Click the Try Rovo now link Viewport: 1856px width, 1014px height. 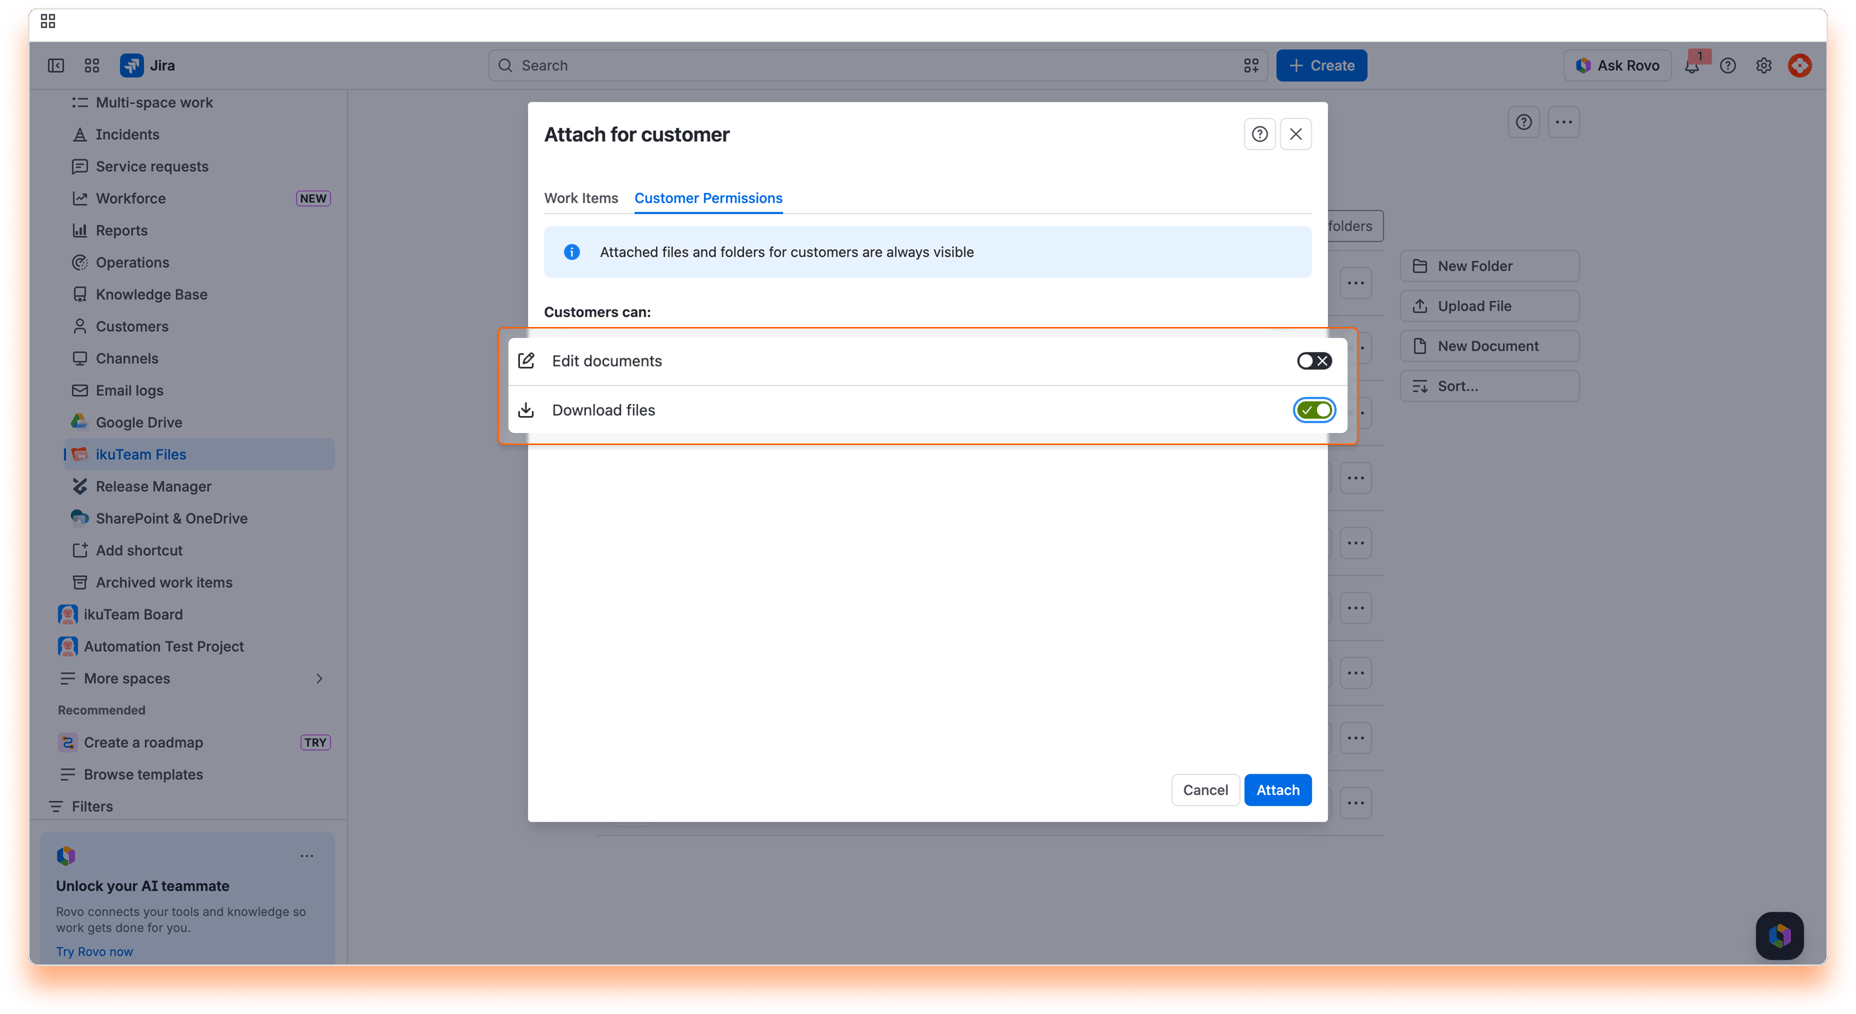click(94, 952)
